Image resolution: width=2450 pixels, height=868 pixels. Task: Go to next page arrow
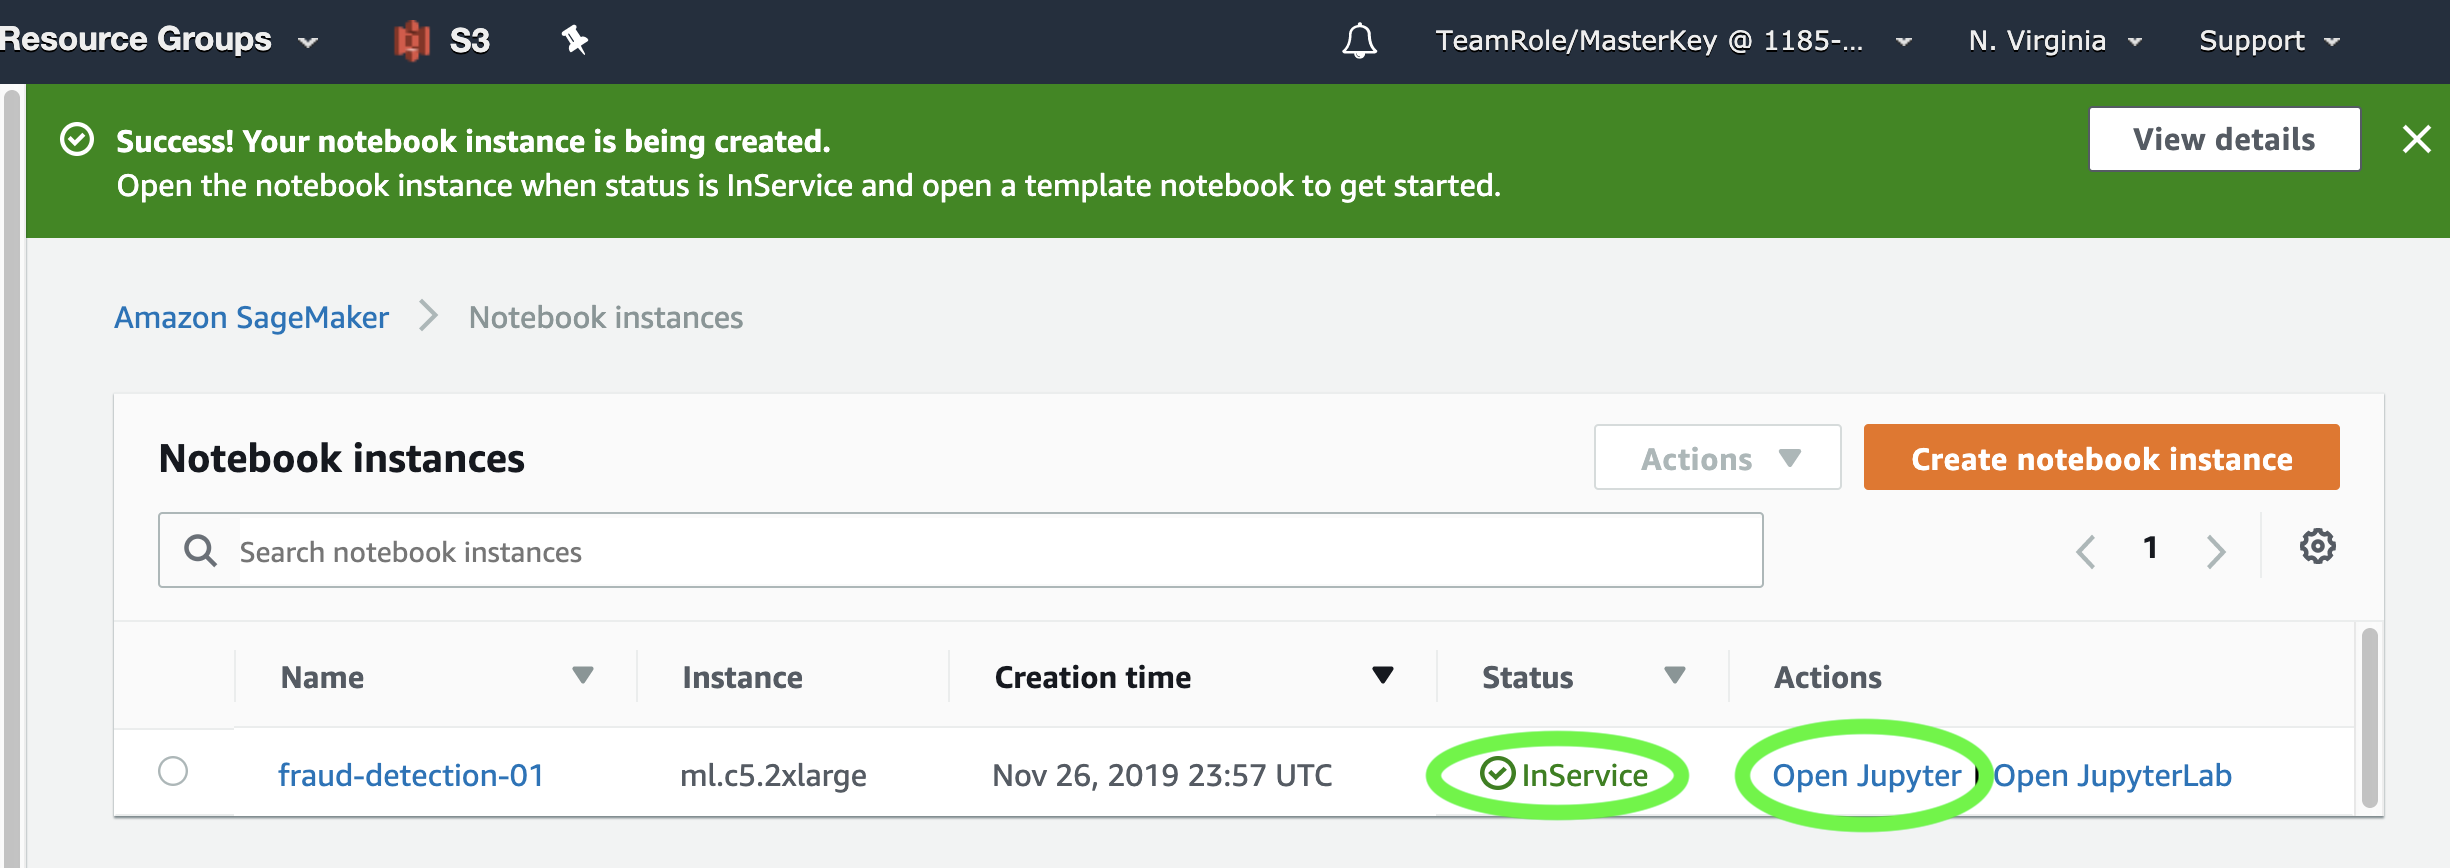click(x=2216, y=551)
